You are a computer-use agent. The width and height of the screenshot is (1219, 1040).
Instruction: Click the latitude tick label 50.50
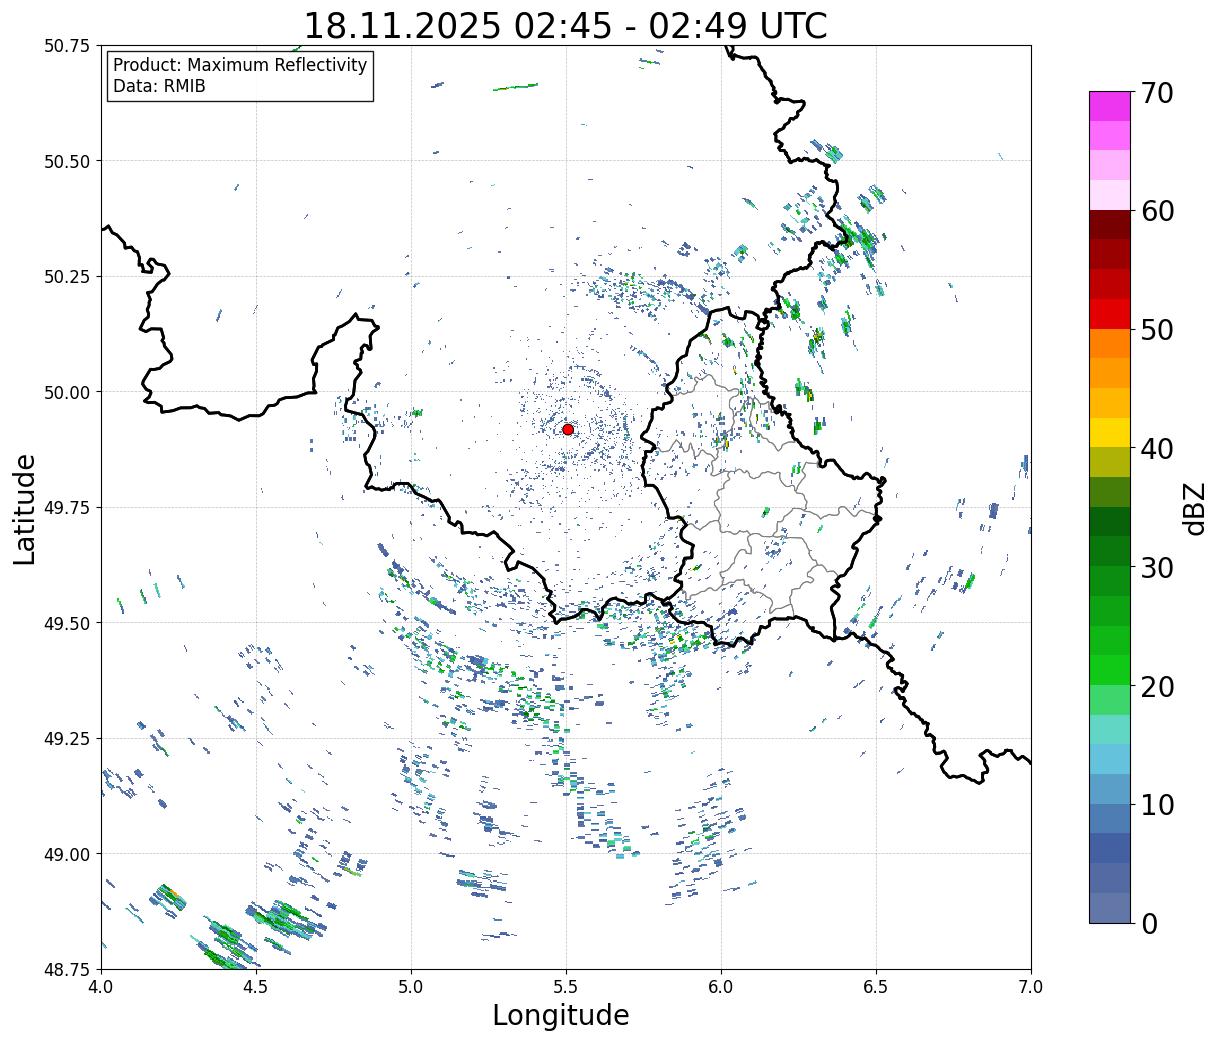pos(66,161)
